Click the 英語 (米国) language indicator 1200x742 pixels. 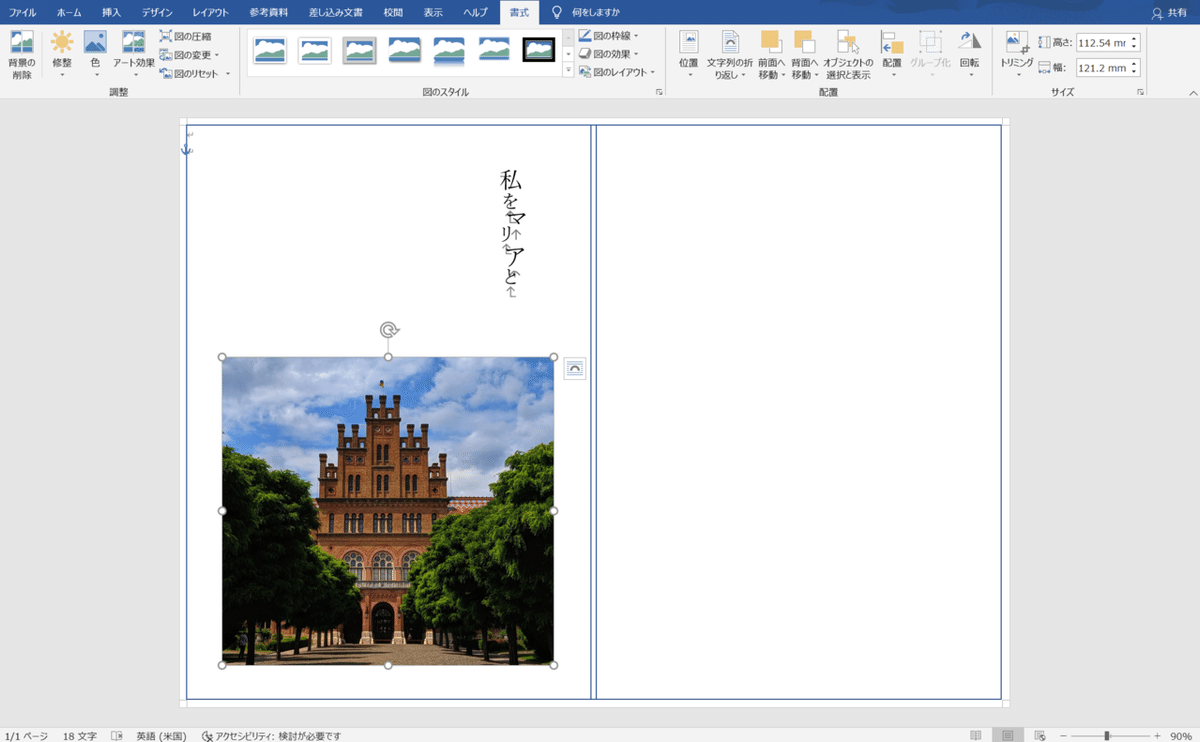click(161, 736)
